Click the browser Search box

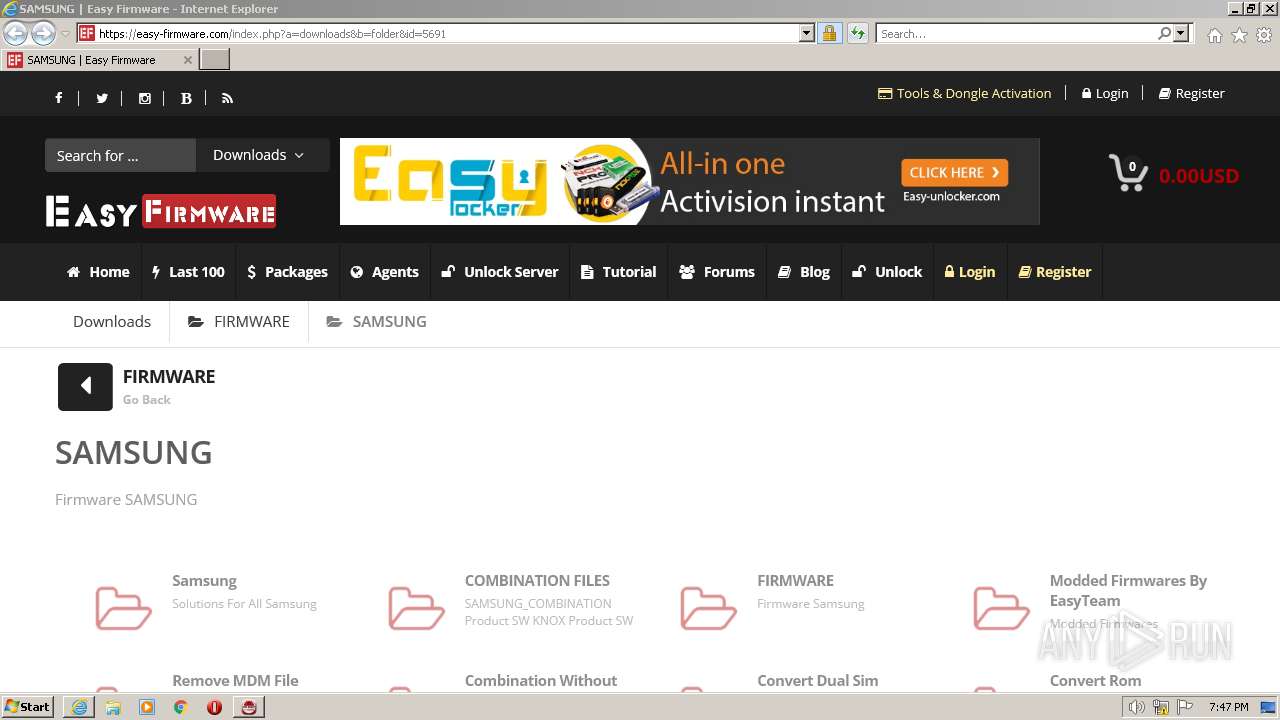click(x=1017, y=33)
